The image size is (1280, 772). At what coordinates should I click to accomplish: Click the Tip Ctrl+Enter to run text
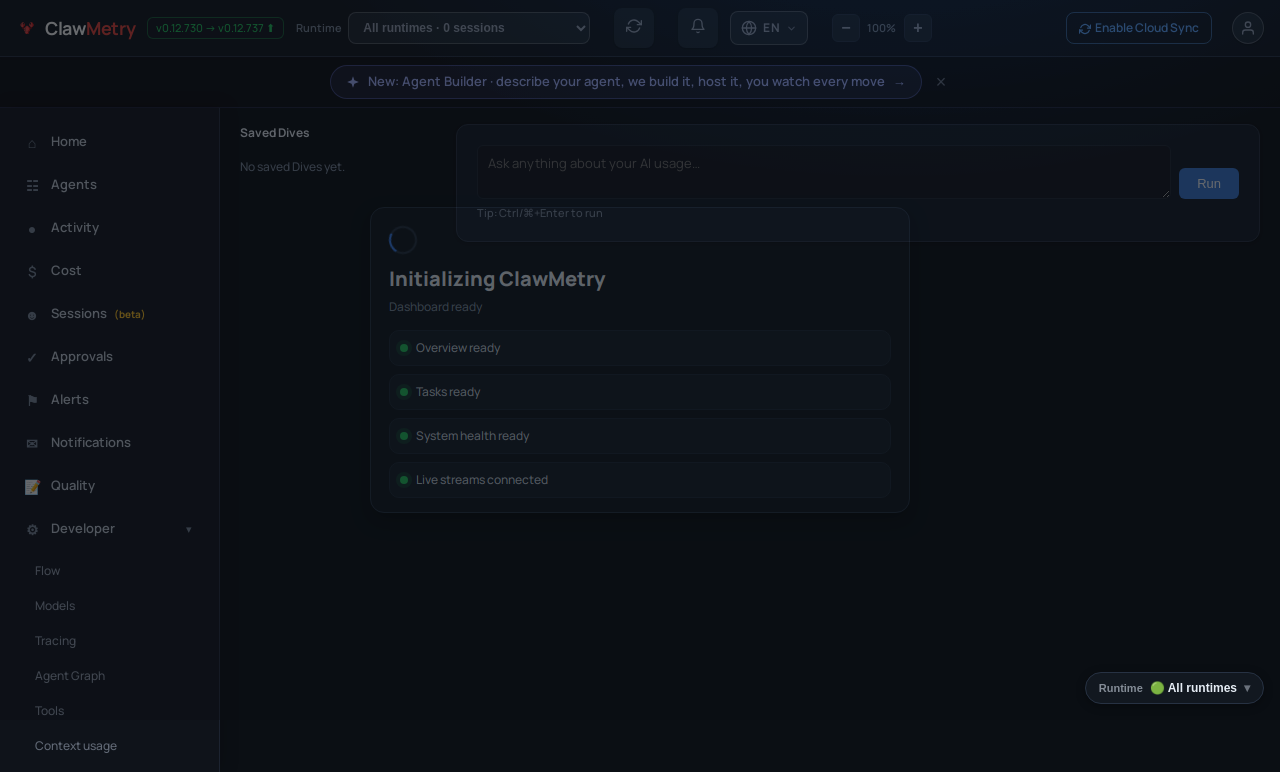540,213
